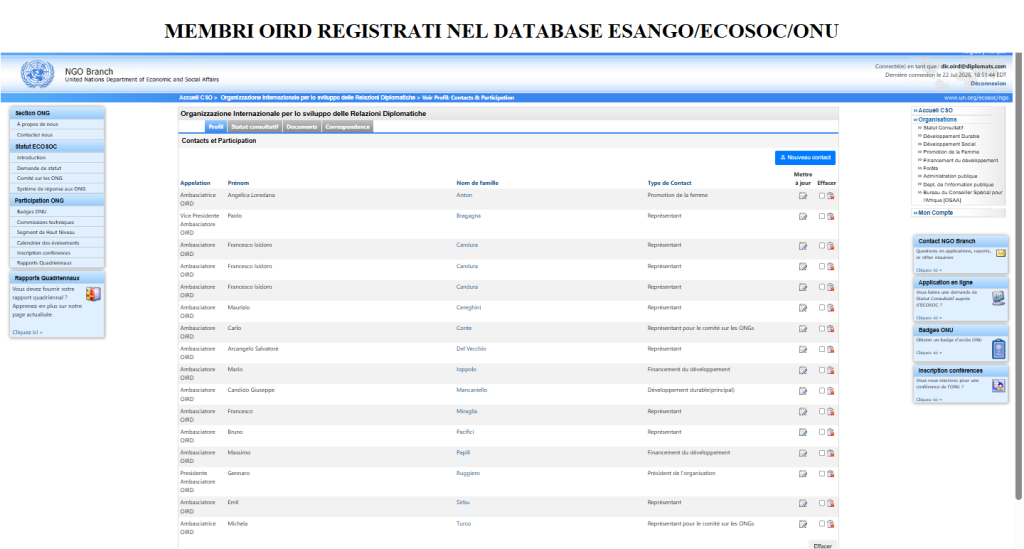The width and height of the screenshot is (1024, 549).
Task: Click Cliquez ici in Rapports Quadriennaux box
Action: [x=27, y=332]
